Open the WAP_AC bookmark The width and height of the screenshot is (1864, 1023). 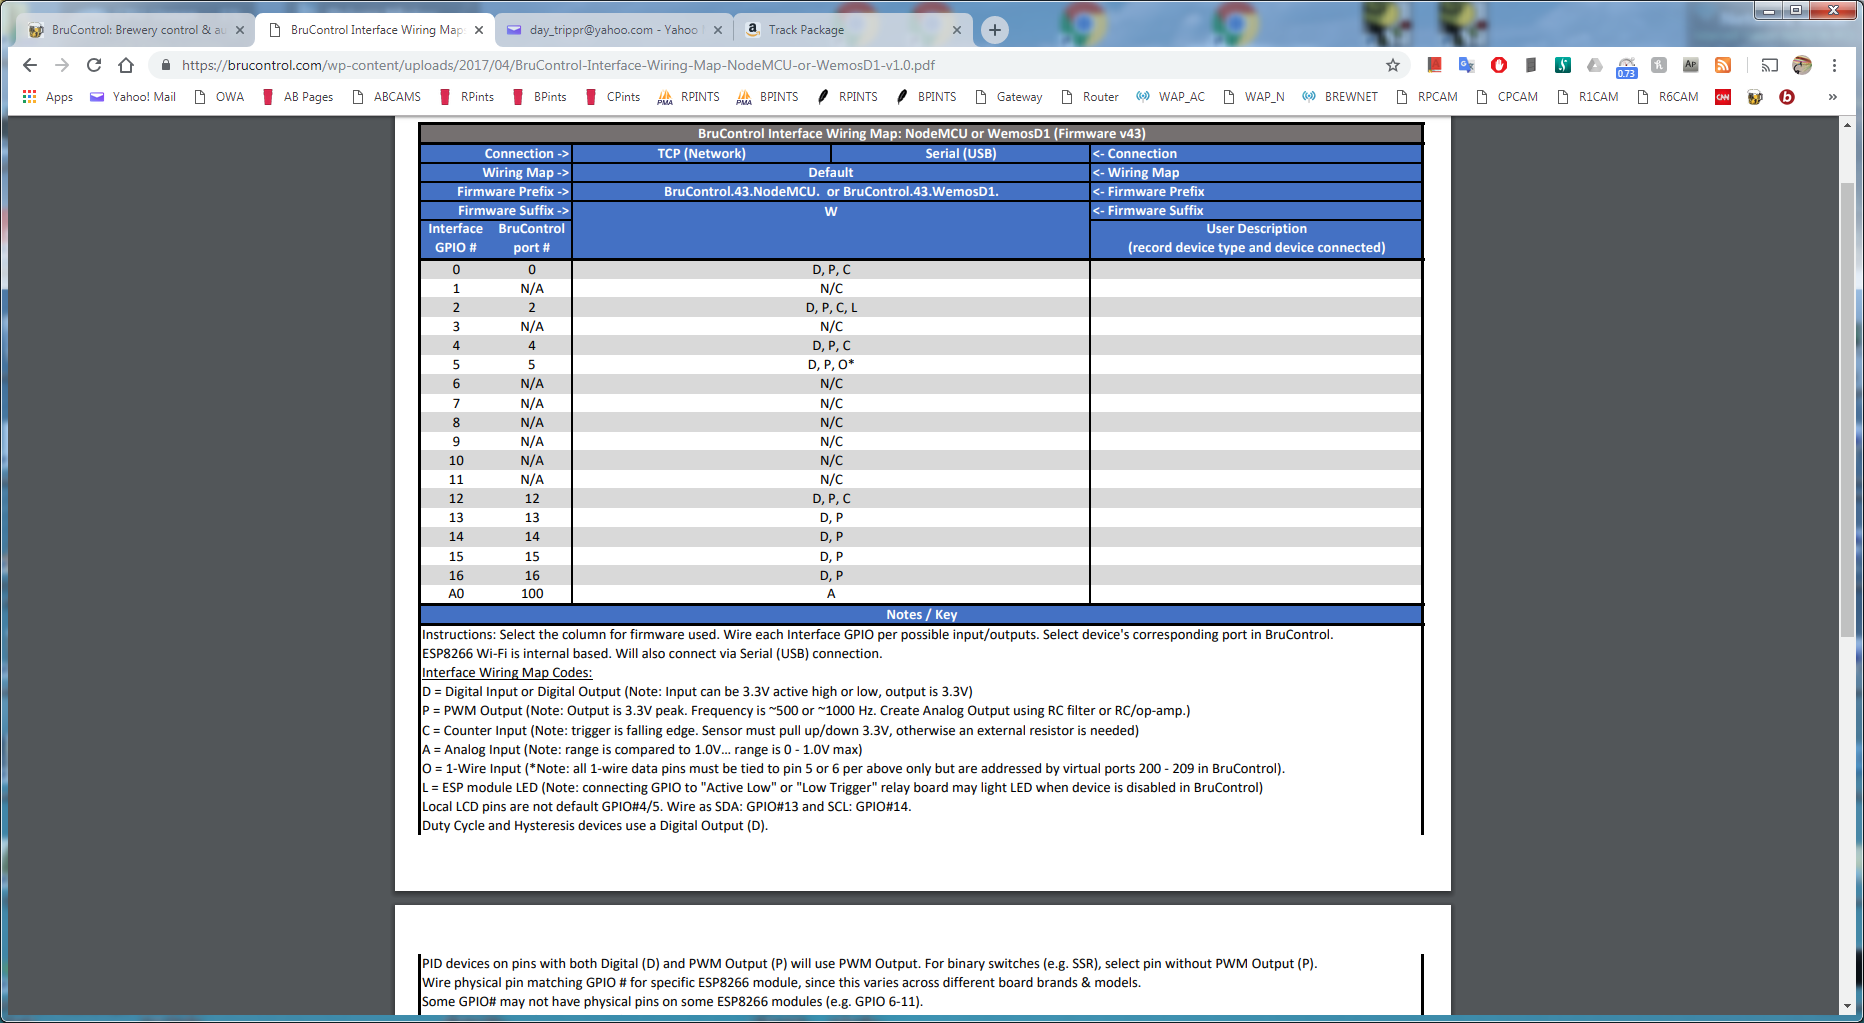tap(1170, 97)
